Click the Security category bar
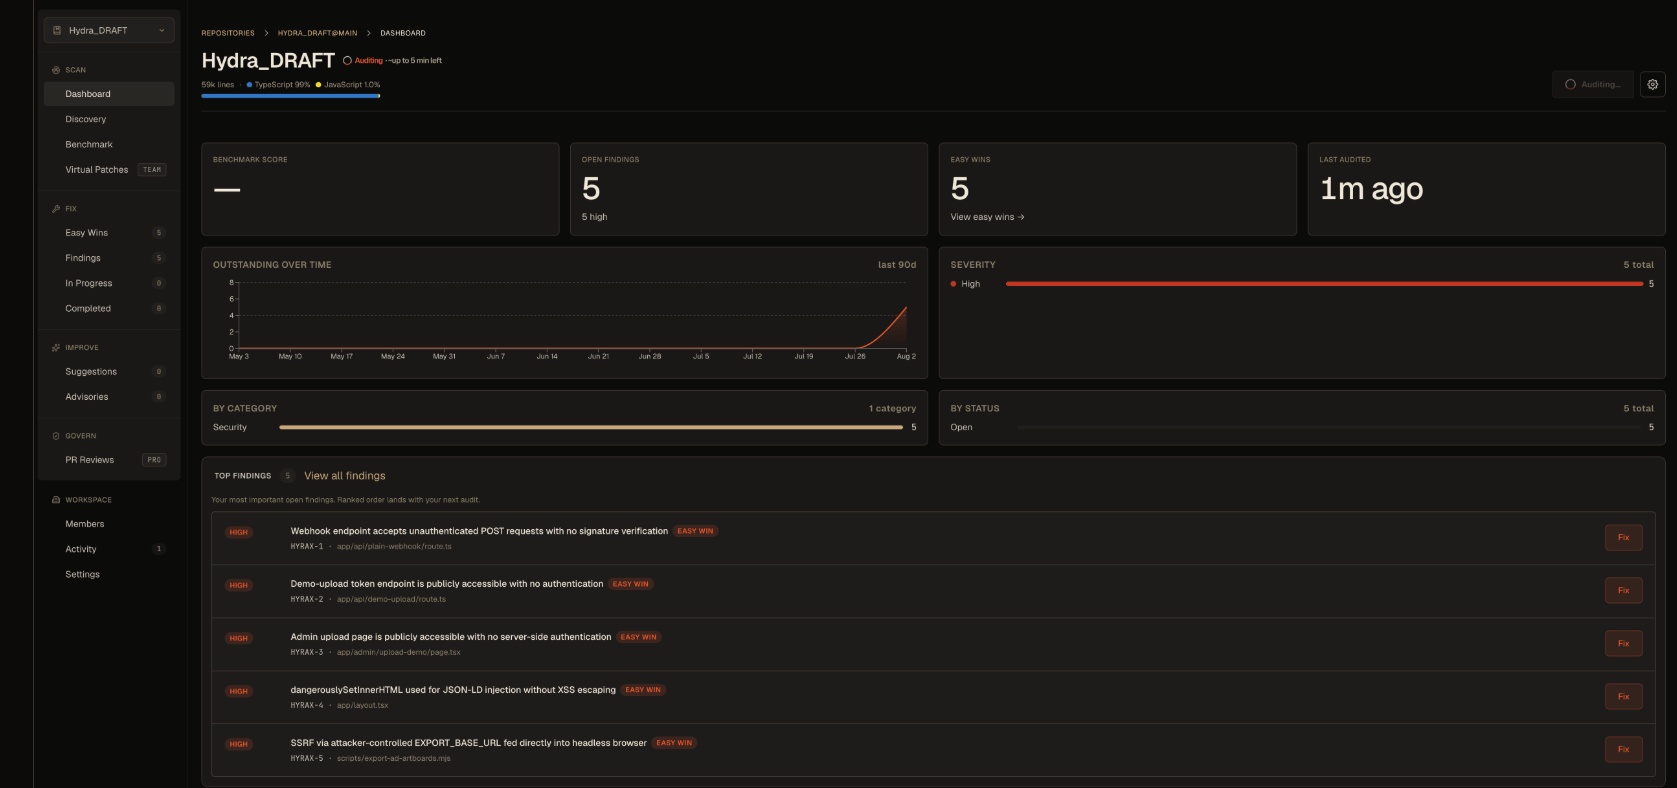1677x788 pixels. [x=591, y=427]
